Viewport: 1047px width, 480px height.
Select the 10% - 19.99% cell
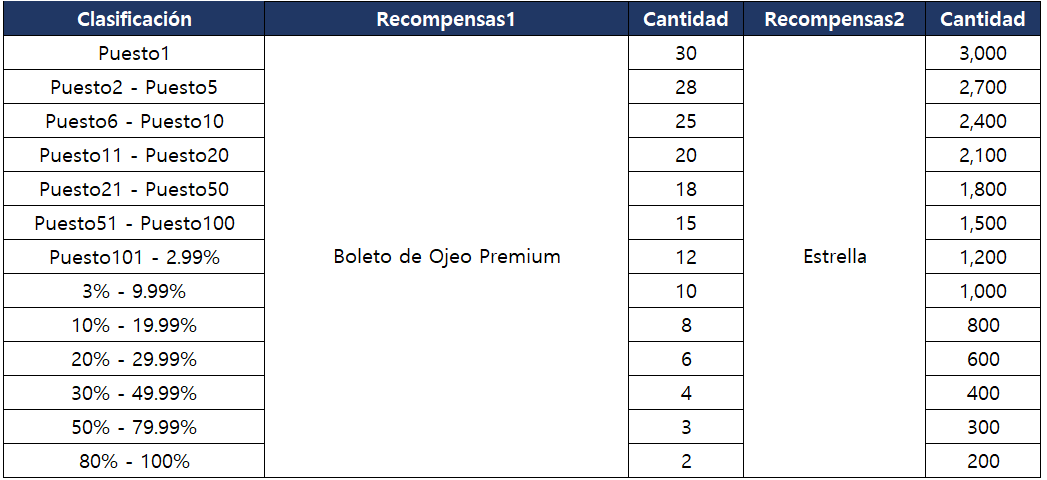[x=134, y=325]
